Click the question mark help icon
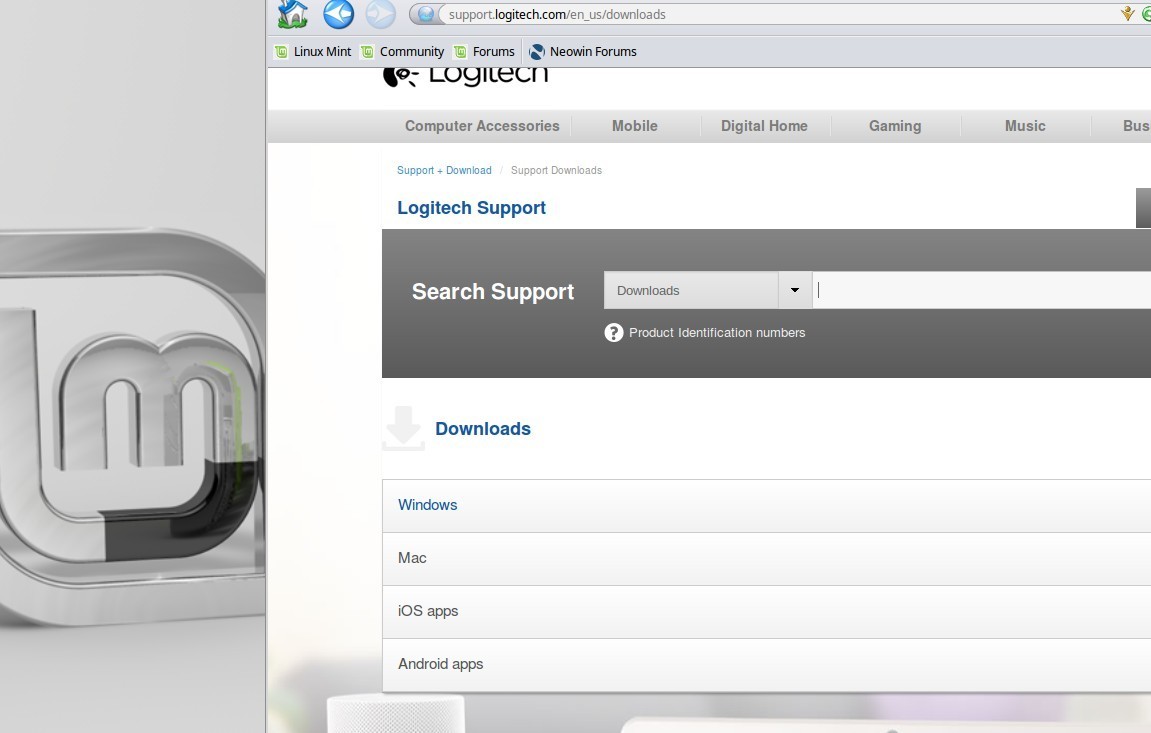The image size is (1151, 733). pyautogui.click(x=614, y=333)
